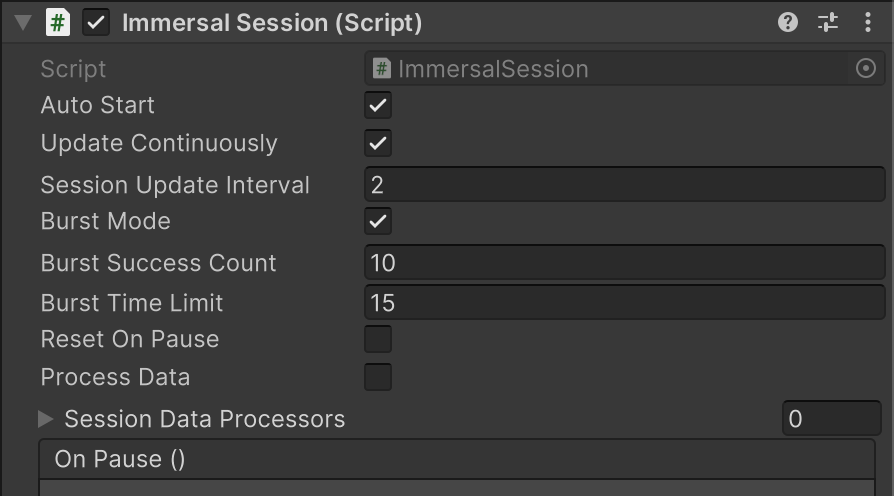Click Session Data Processors size field
Screen dimensions: 894x496
coord(832,418)
